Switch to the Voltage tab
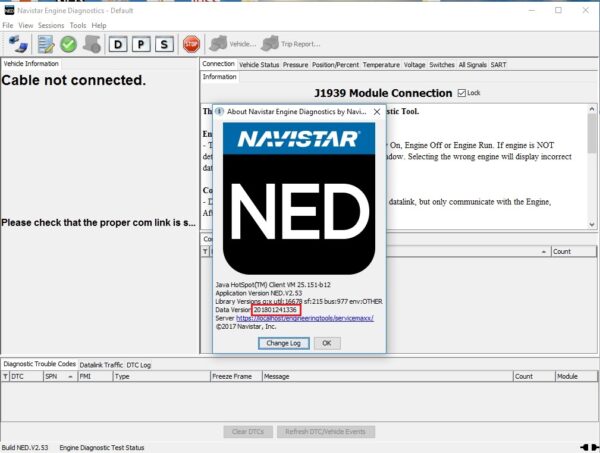Screen dimensions: 600x453 tap(414, 65)
